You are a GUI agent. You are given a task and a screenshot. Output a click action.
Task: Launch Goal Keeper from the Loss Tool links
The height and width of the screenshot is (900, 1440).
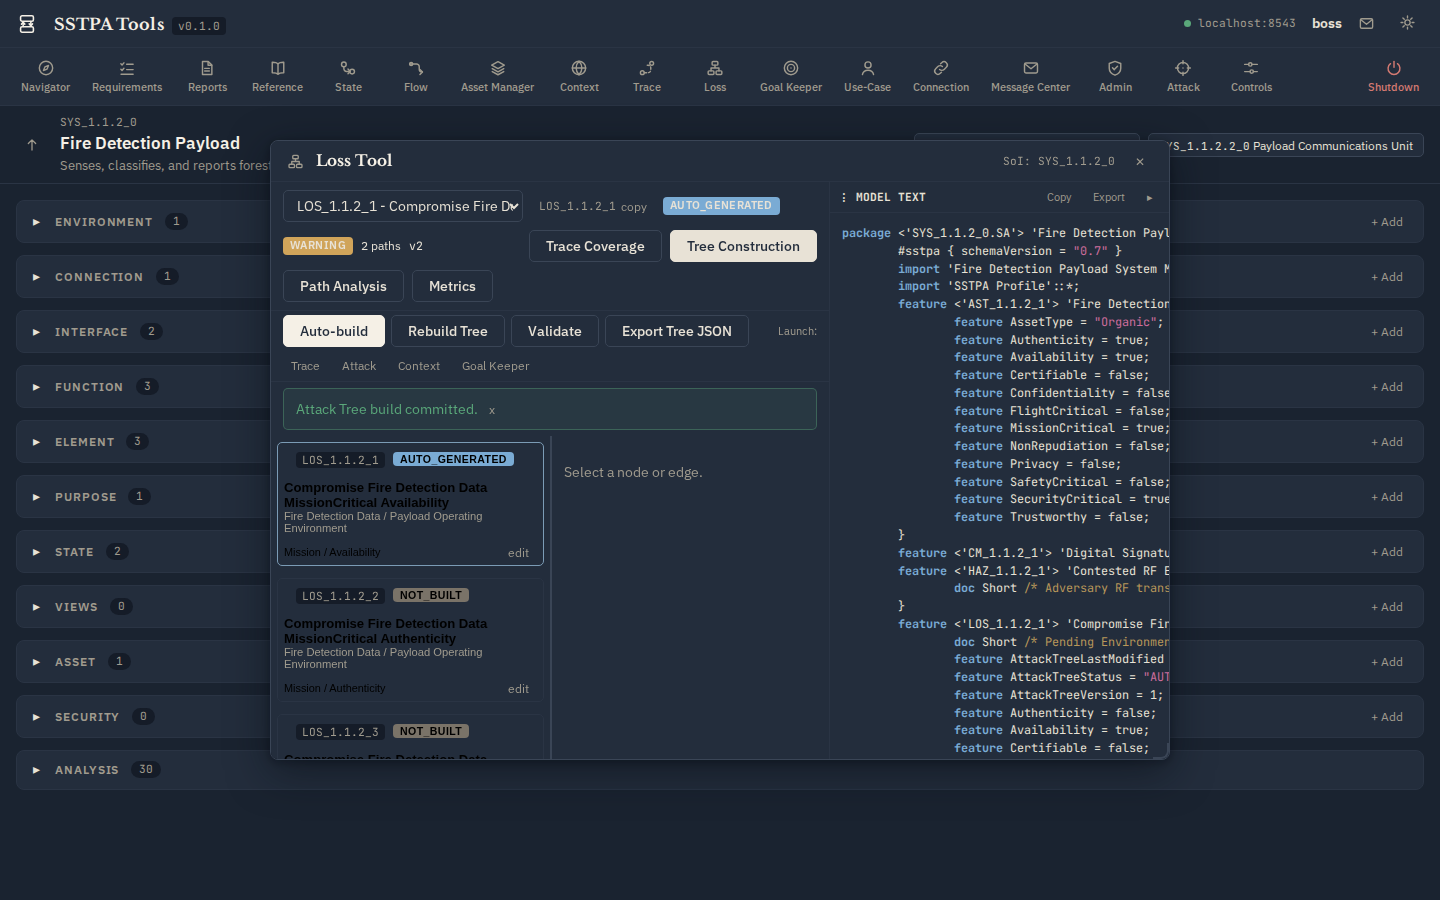495,366
